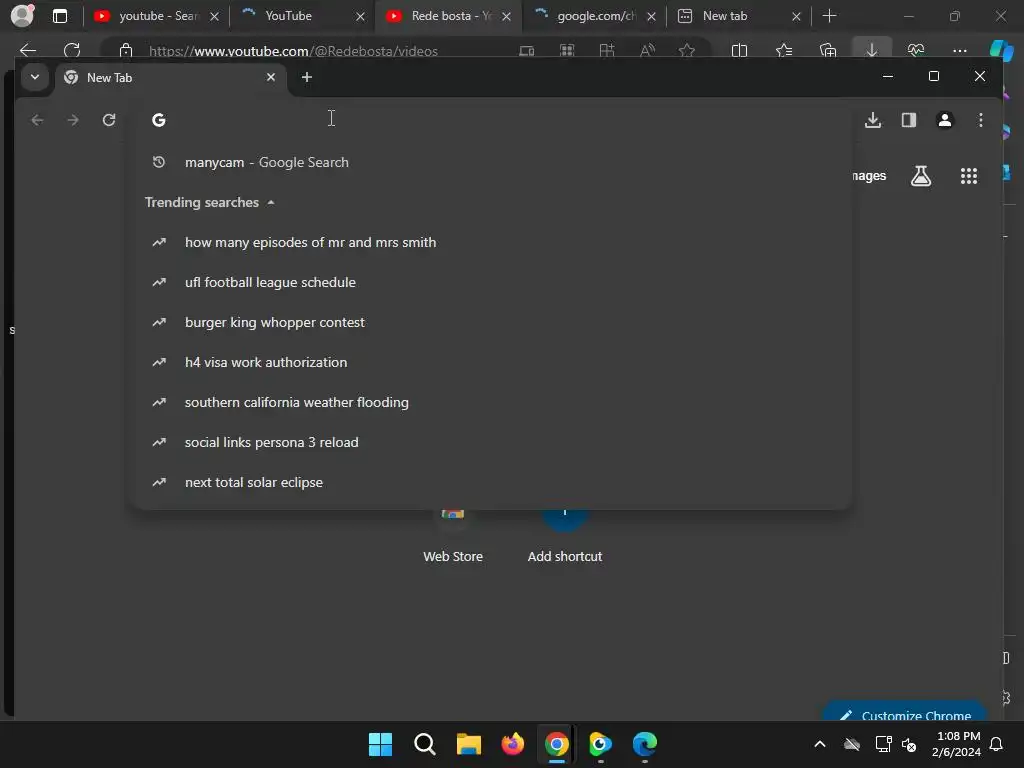Screen dimensions: 1024x768
Task: Open Edge collections icon
Action: click(827, 50)
